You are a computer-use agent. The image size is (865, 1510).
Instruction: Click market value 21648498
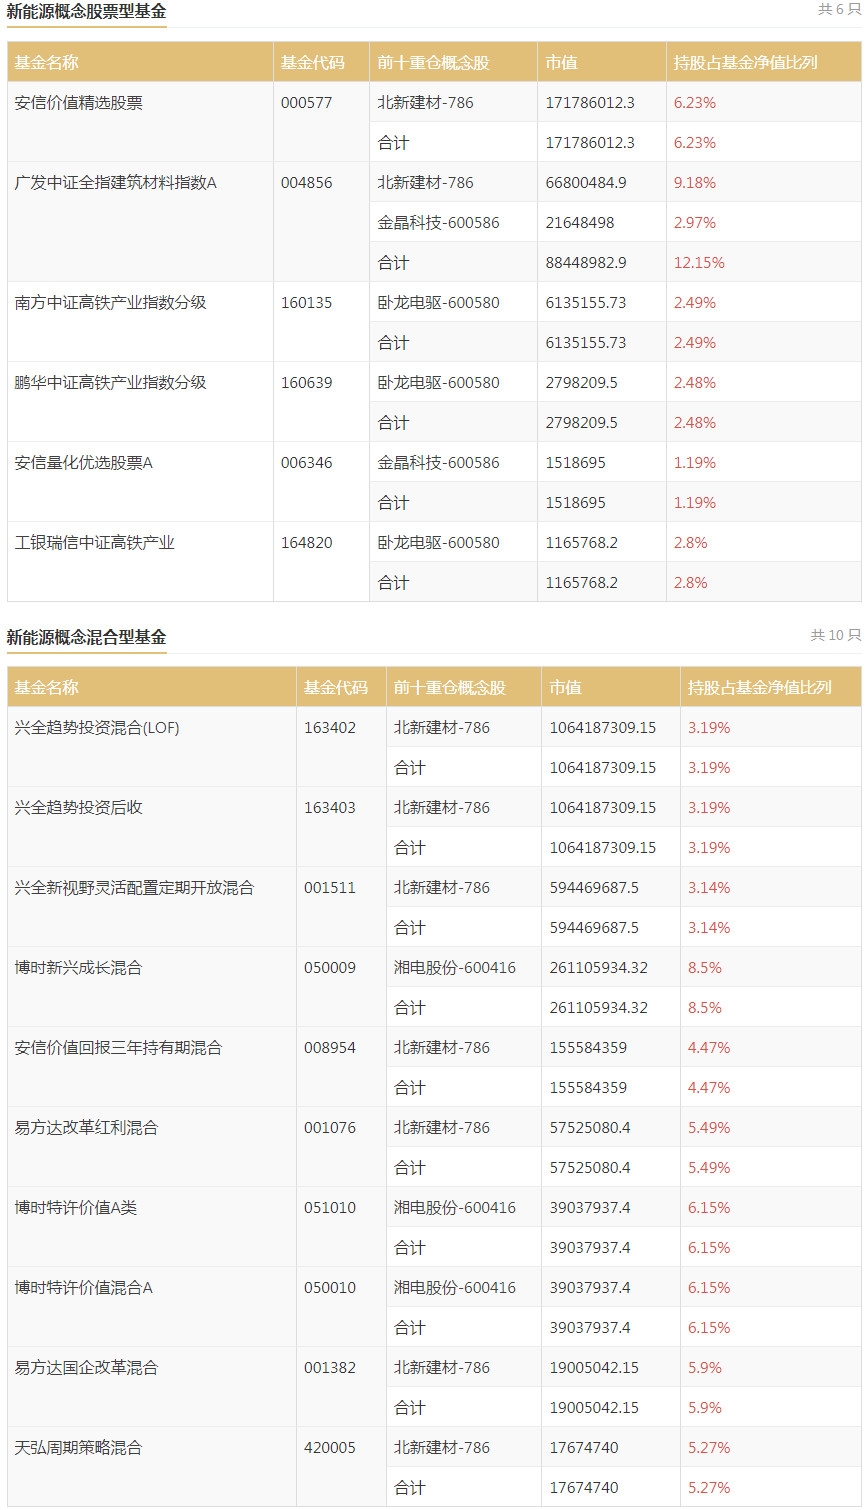[x=580, y=222]
